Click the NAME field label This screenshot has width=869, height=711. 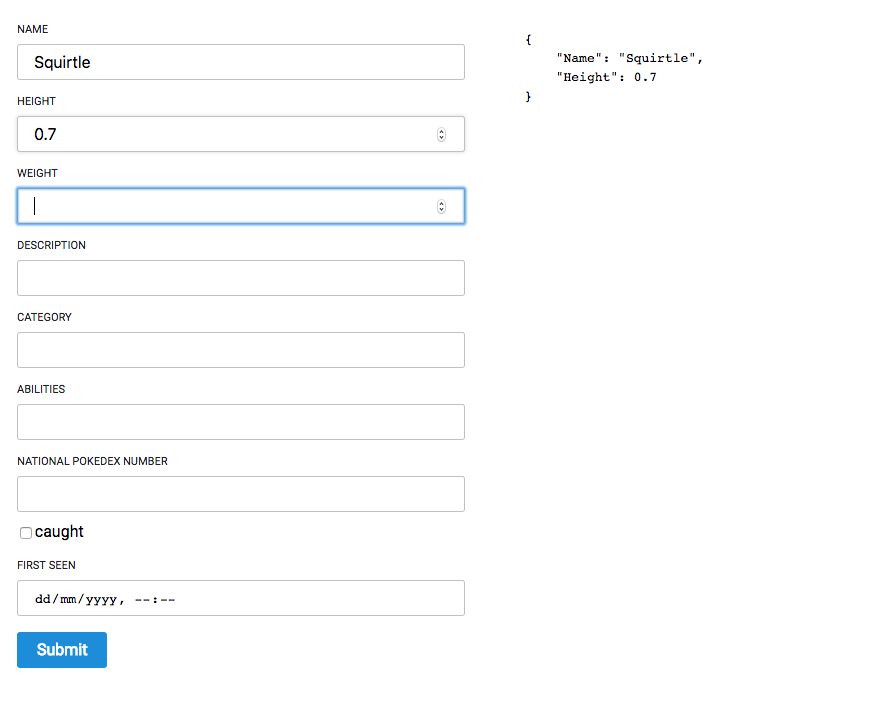click(x=33, y=29)
